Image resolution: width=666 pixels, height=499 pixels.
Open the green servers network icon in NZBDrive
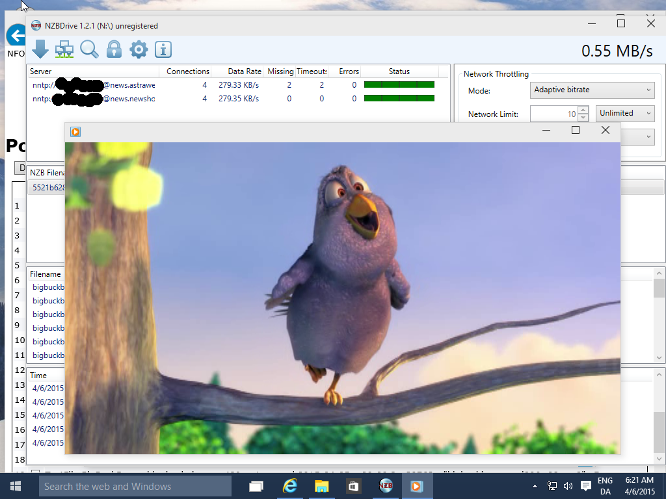tap(64, 50)
